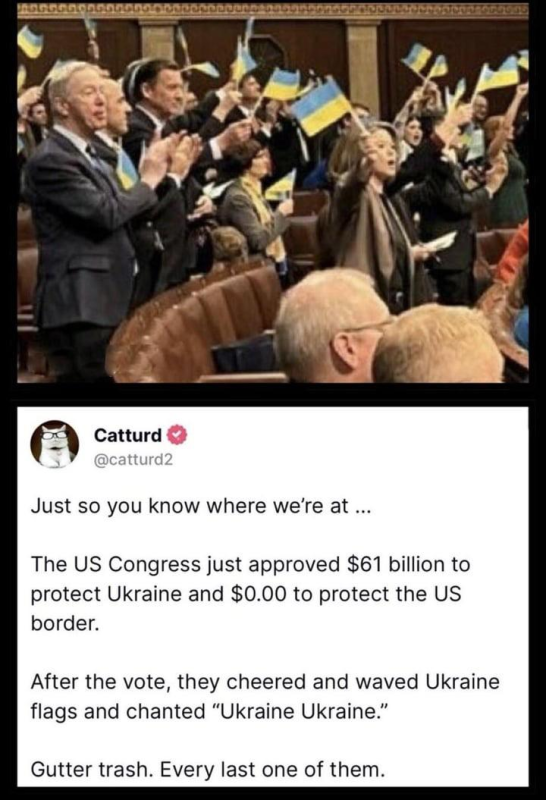Click the largest Ukrainian flag in photo
546x800 pixels.
(x=321, y=106)
